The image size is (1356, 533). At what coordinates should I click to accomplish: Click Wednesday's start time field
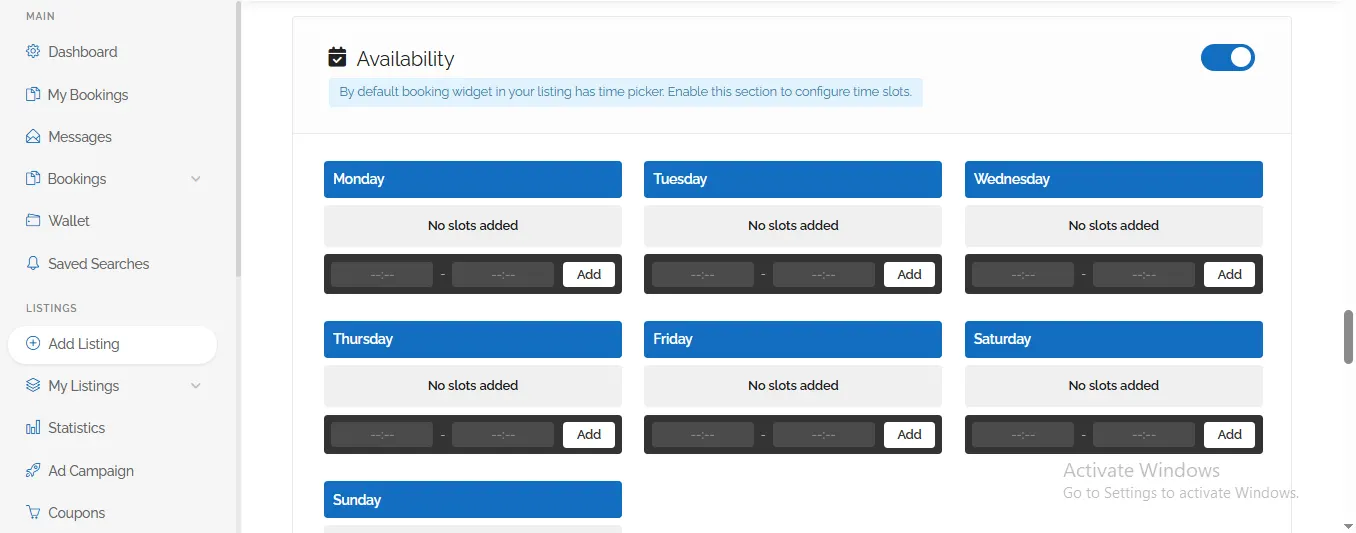[1023, 274]
